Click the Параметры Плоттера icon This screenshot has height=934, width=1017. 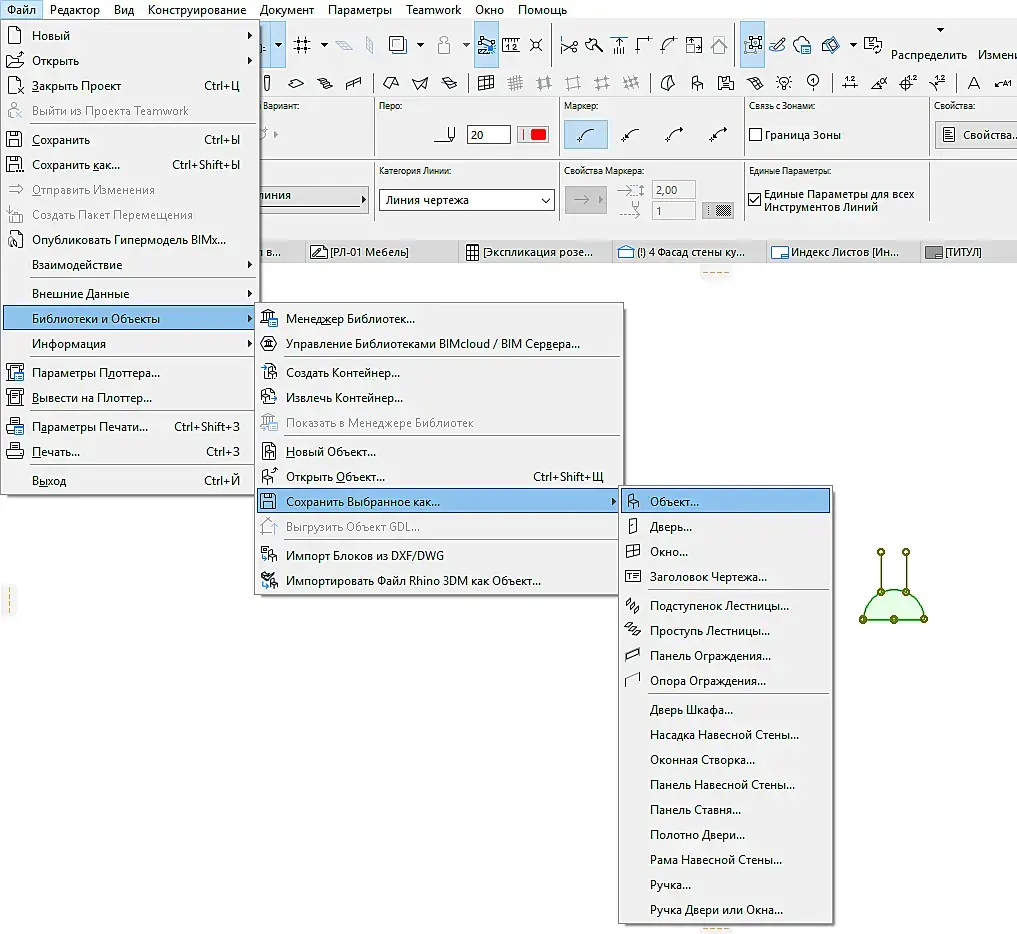tap(14, 372)
